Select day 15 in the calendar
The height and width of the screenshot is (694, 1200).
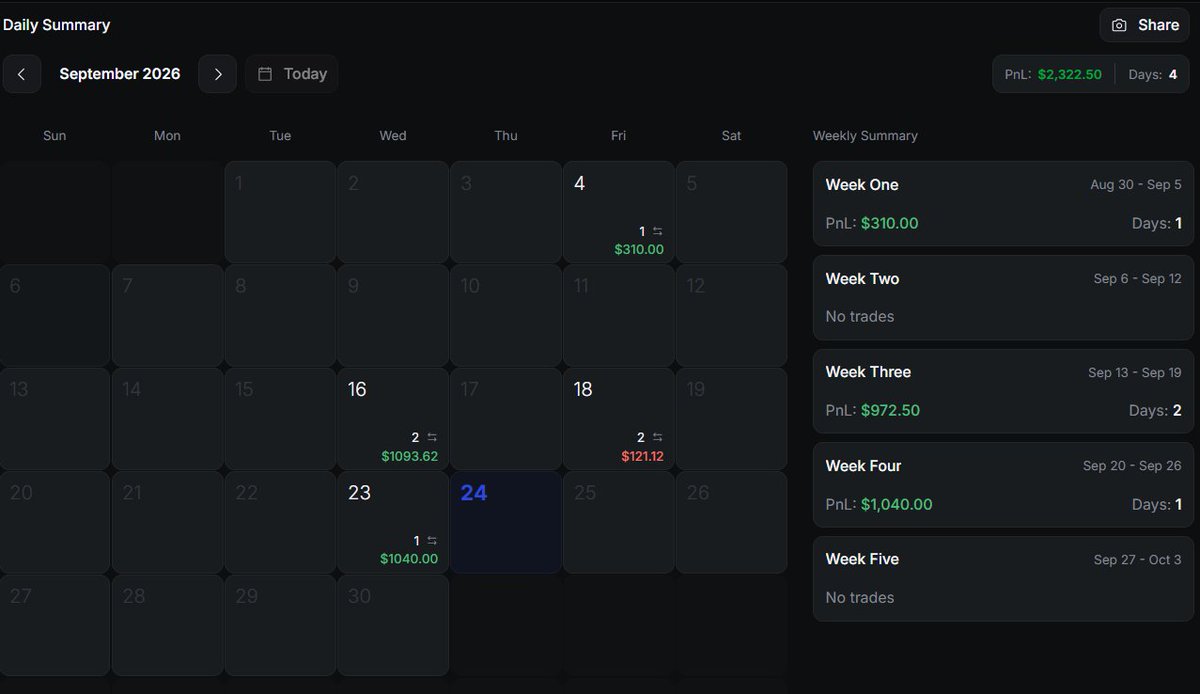(x=280, y=418)
